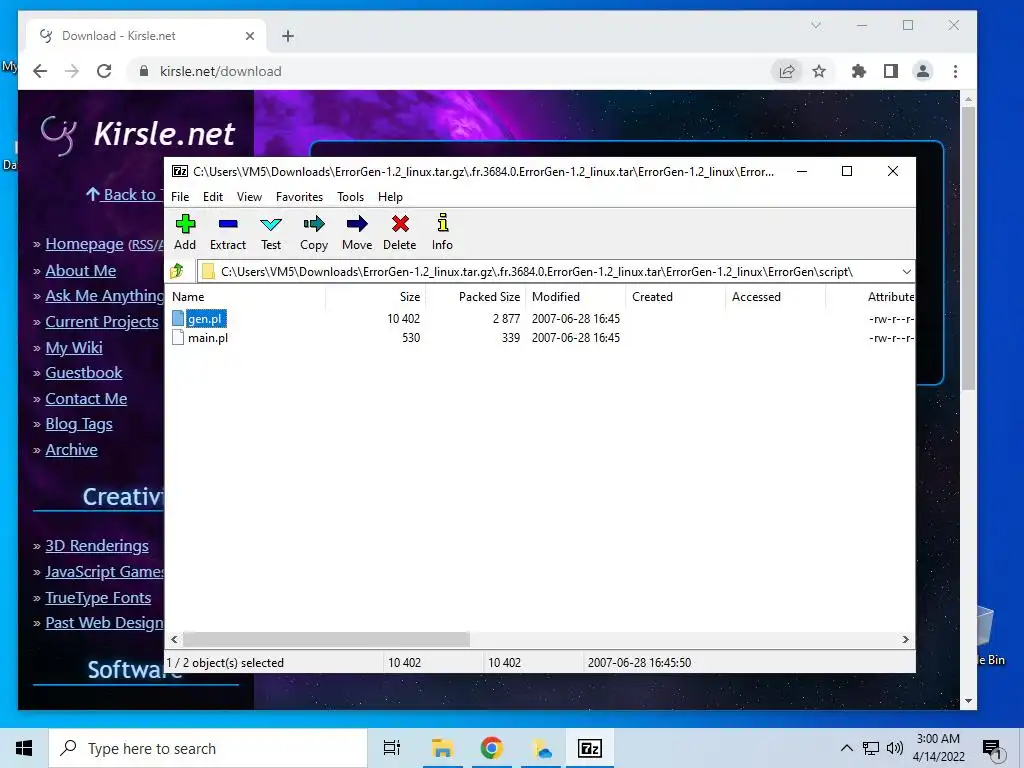This screenshot has width=1024, height=768.
Task: Open Chrome side panel icon
Action: pyautogui.click(x=891, y=71)
